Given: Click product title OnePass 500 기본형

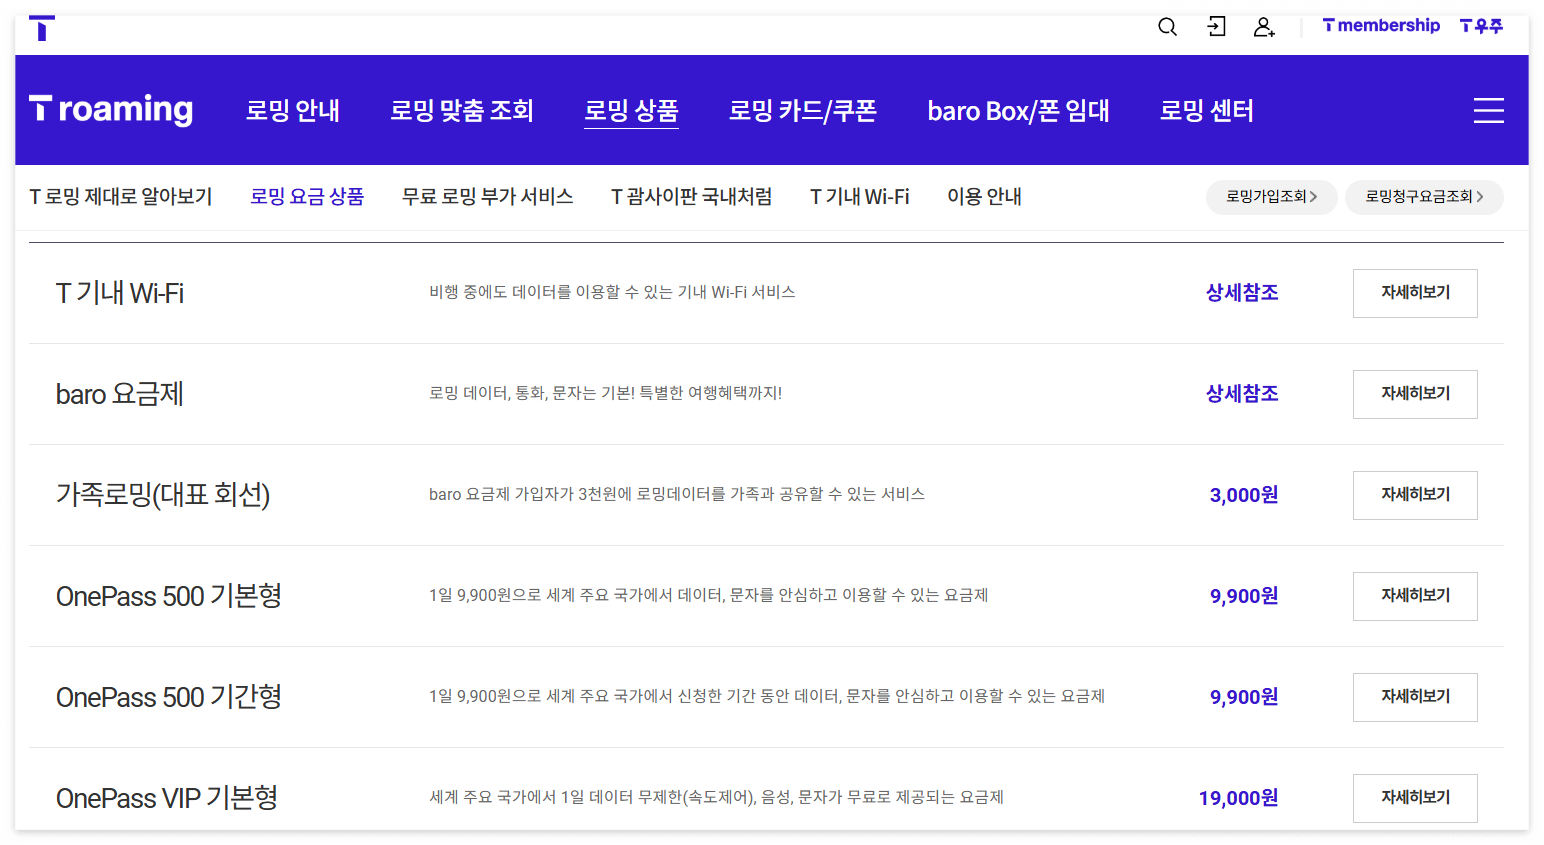Looking at the screenshot, I should (169, 596).
